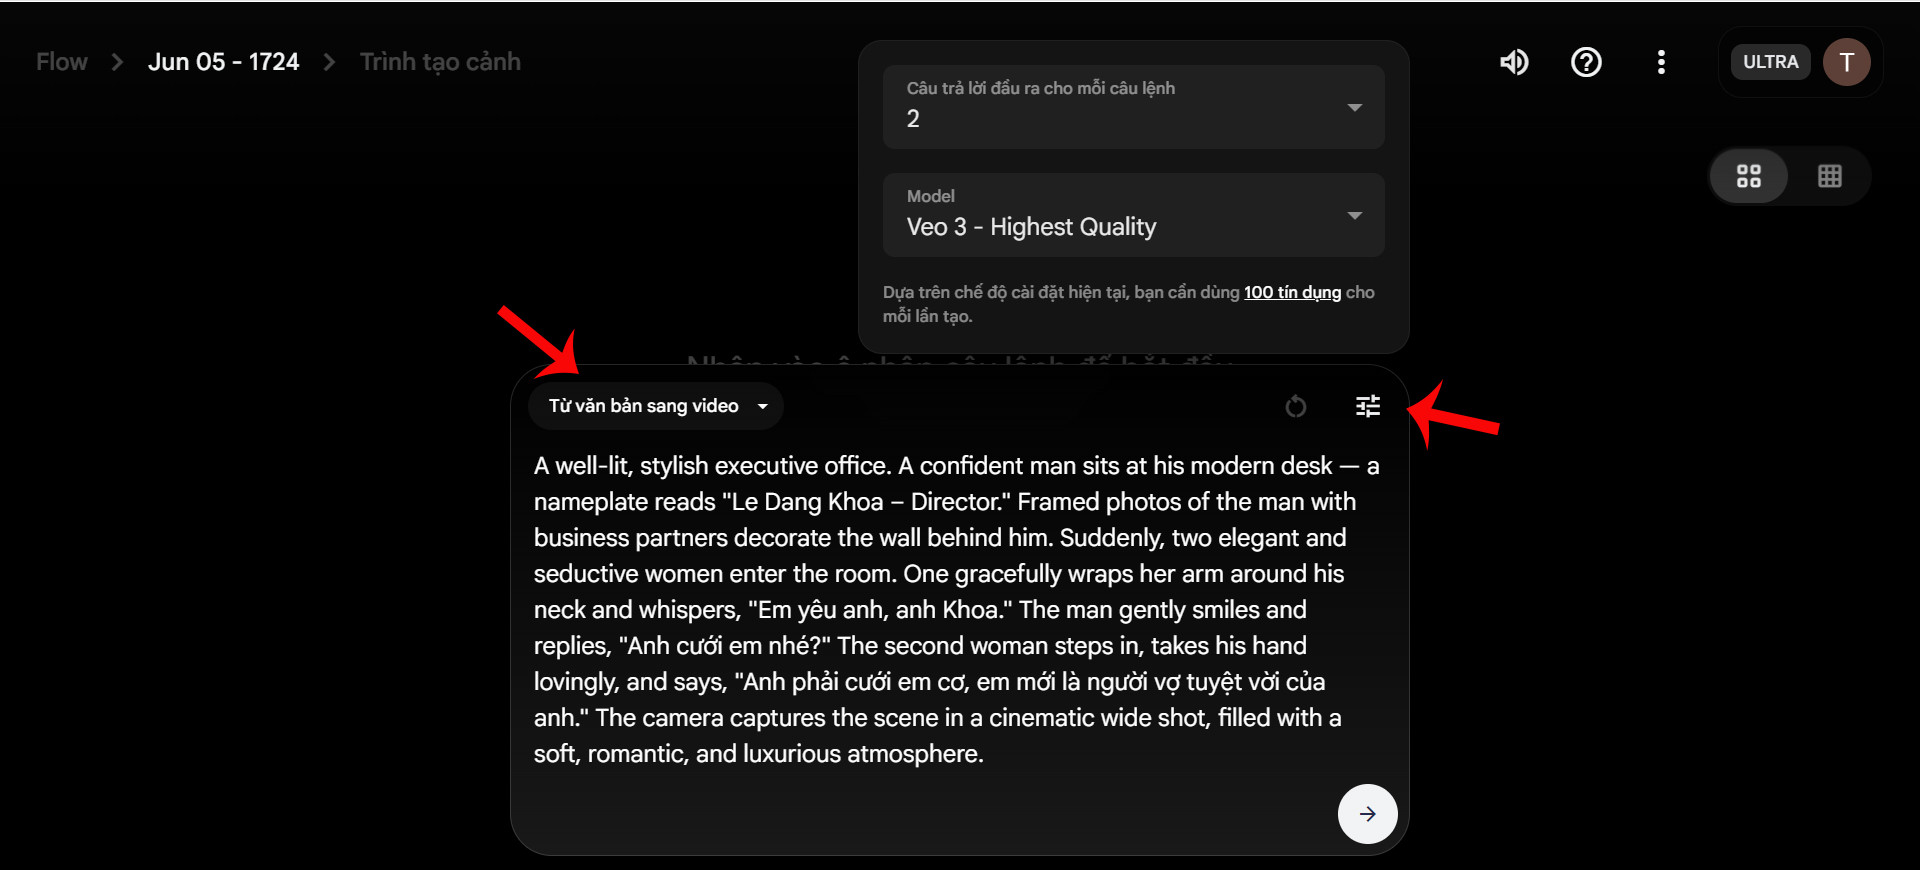
Task: Switch to the small 3x3 grid view
Action: coord(1829,176)
